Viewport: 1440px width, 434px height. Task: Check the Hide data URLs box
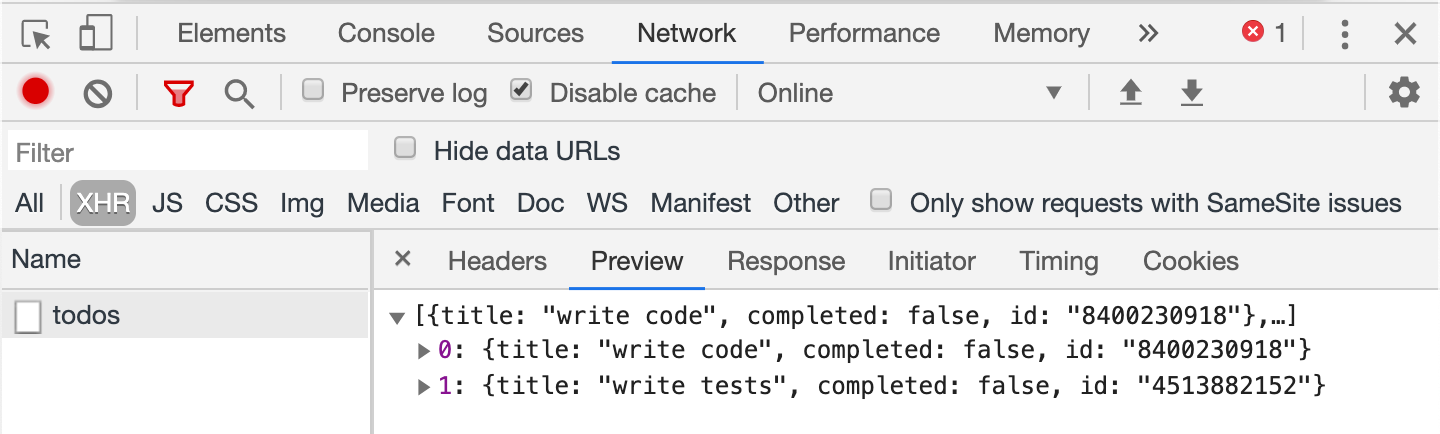click(405, 149)
